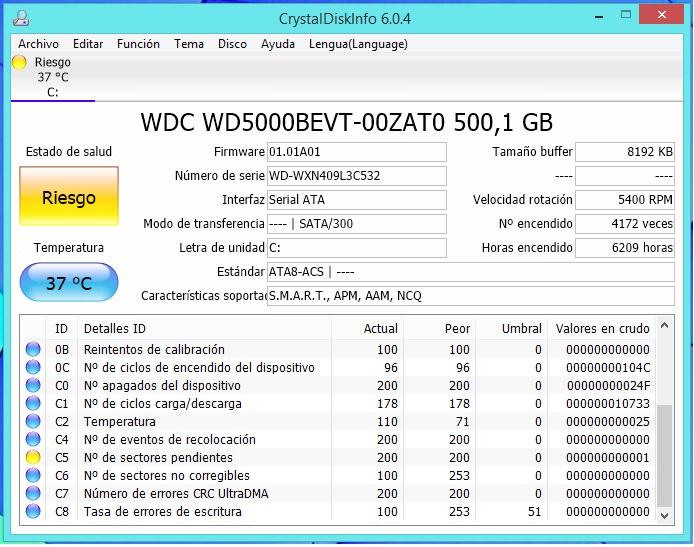Click the Letra de unidad field
Screen dimensions: 694x547
tap(356, 247)
